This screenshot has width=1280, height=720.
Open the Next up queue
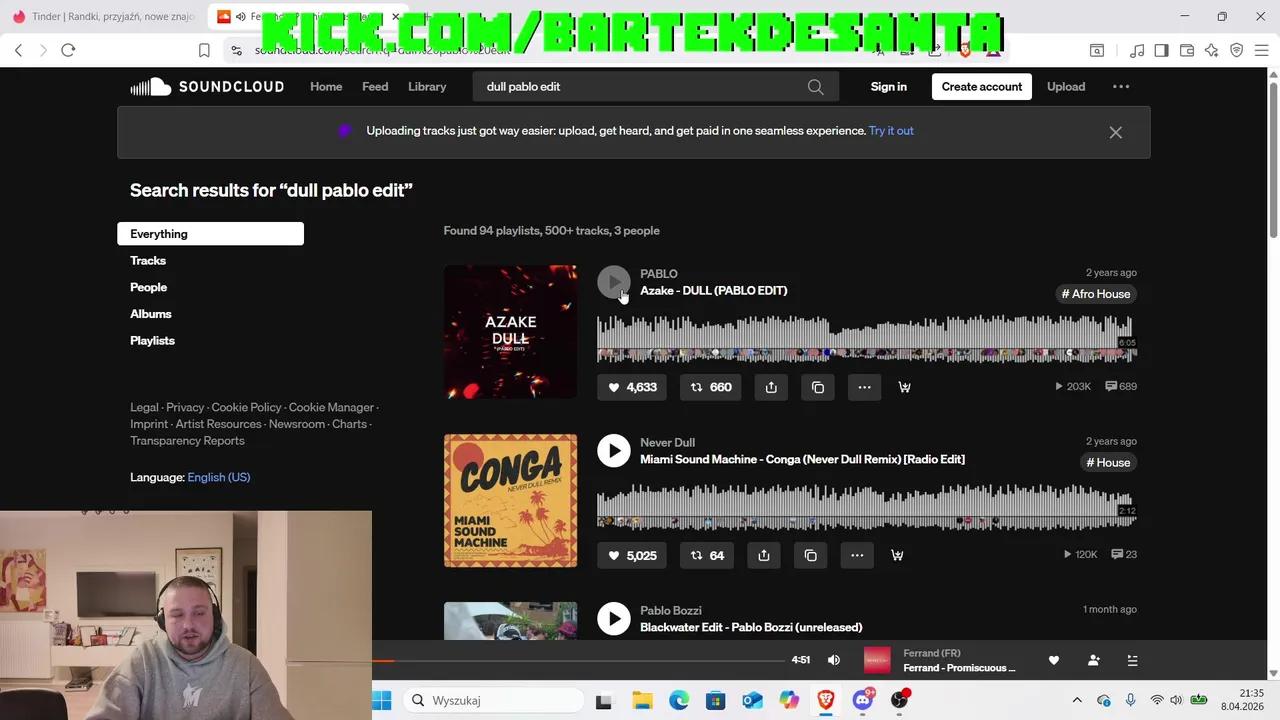1132,660
